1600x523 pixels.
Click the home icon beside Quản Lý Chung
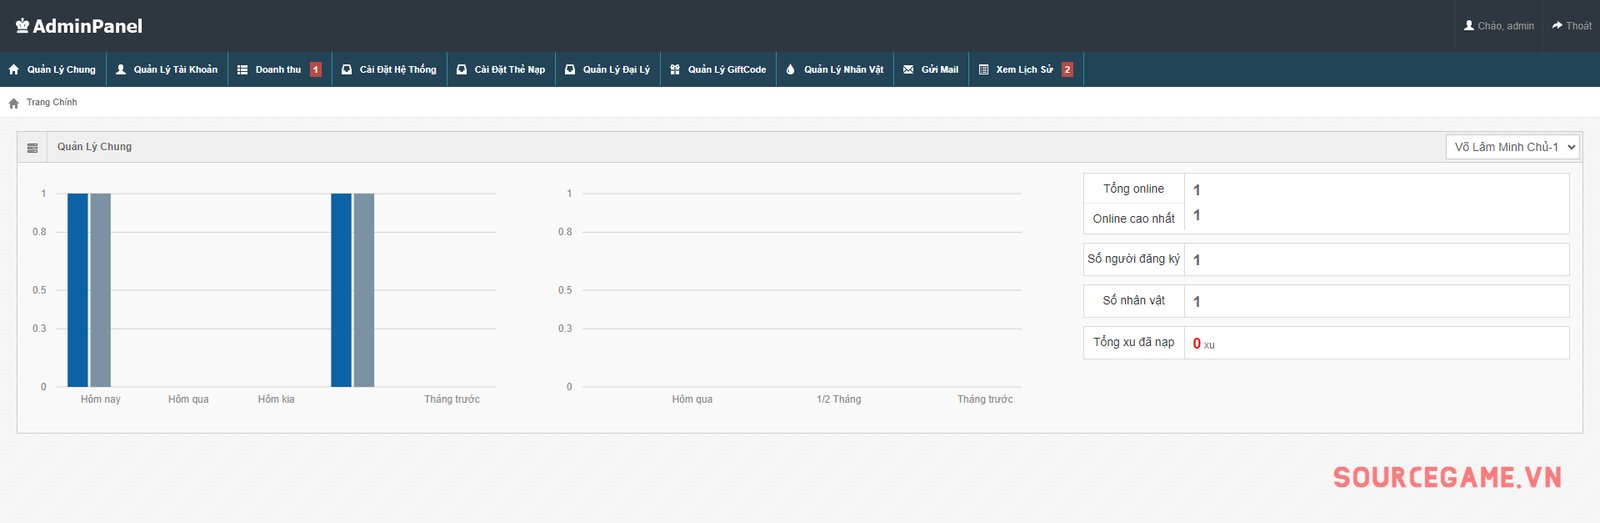14,70
